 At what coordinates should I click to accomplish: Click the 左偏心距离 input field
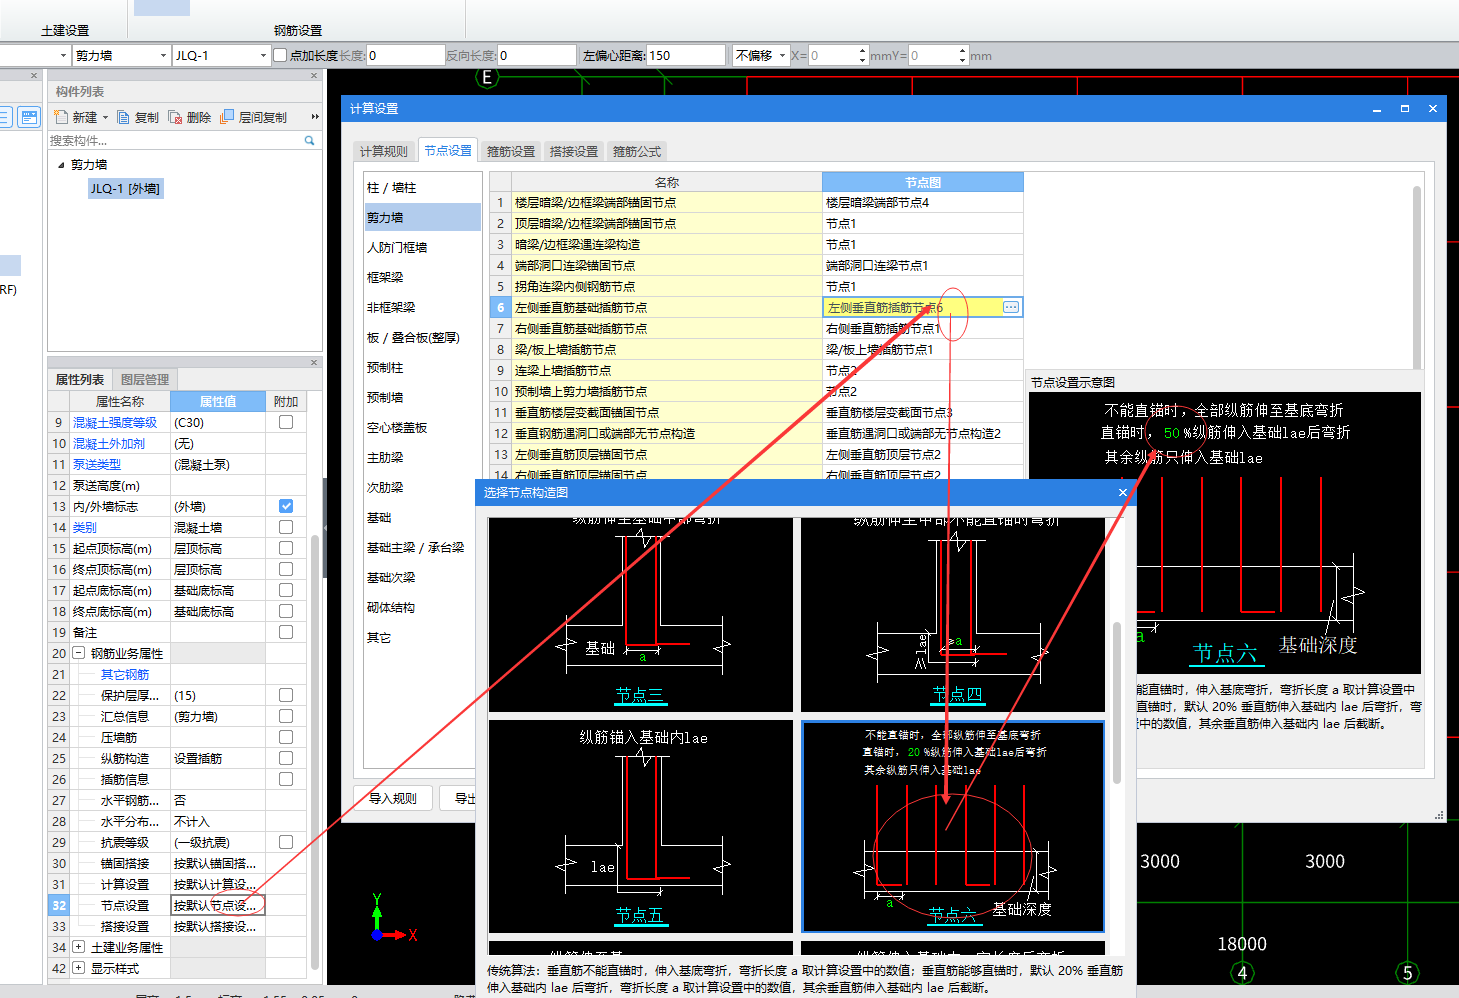(x=686, y=56)
